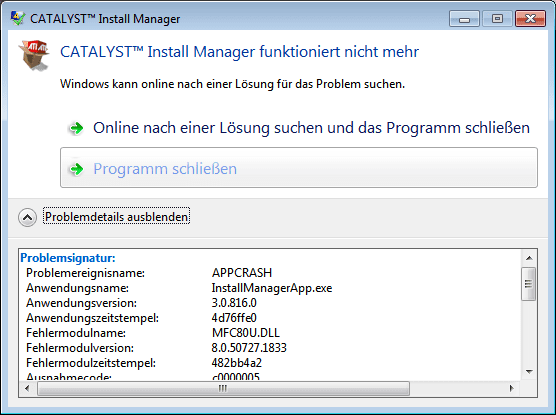Click the CATALYST title bar app icon
The width and height of the screenshot is (556, 415).
click(x=17, y=18)
